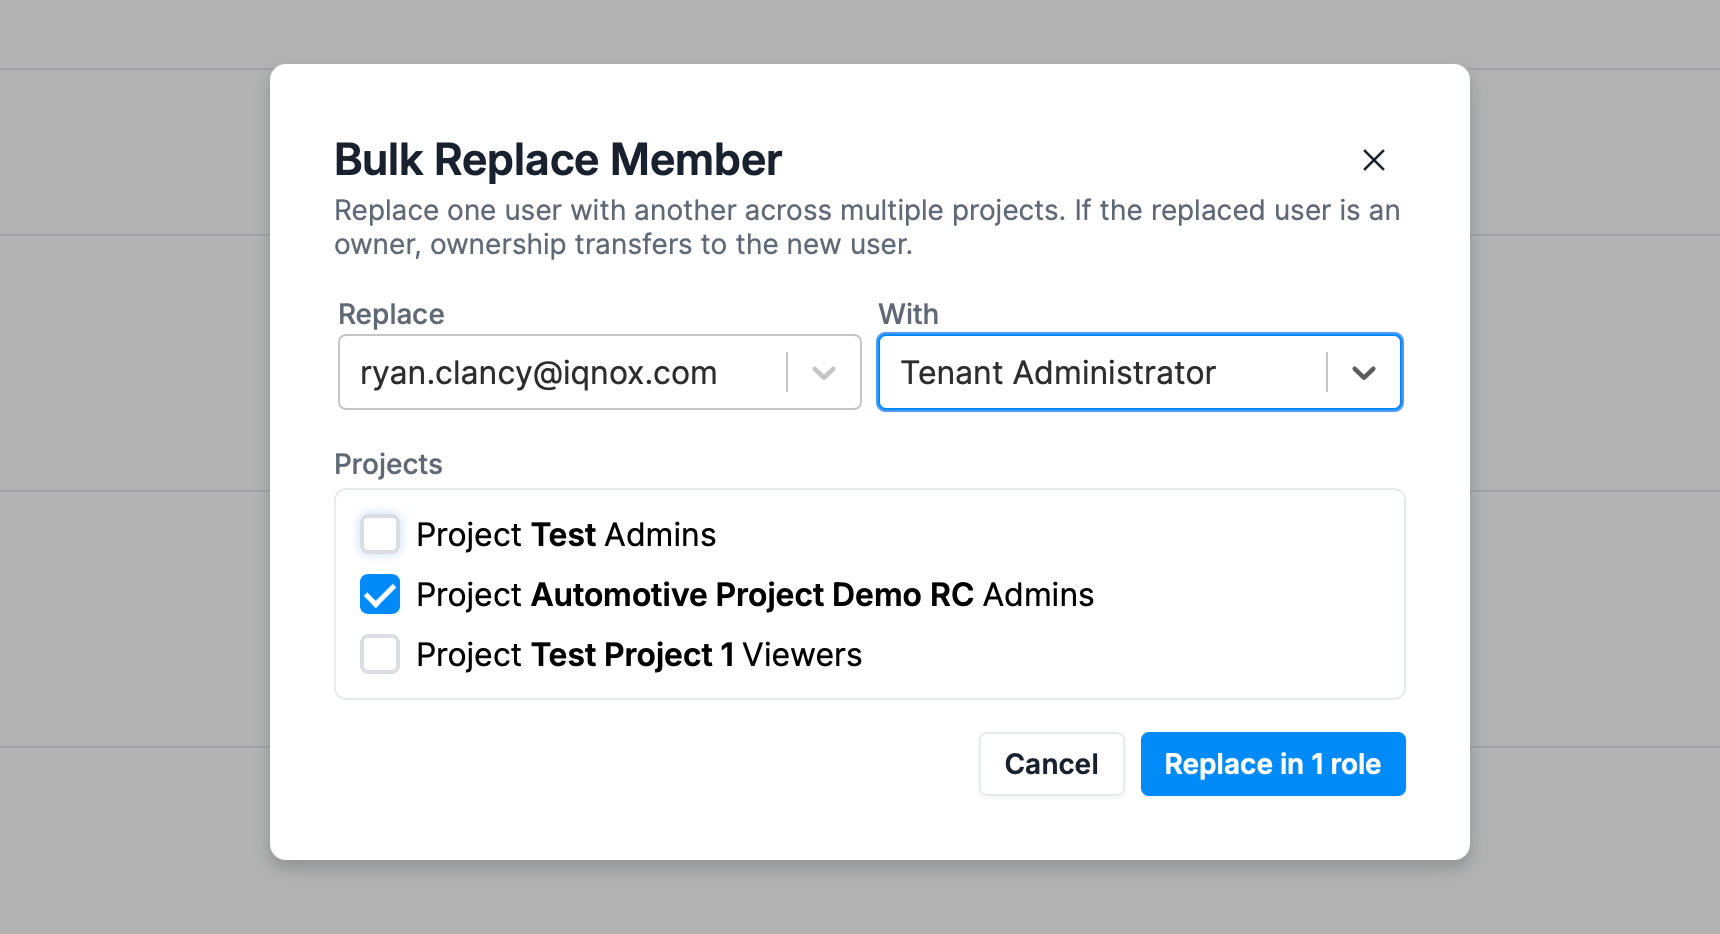Click the ownership transfer description text

coord(867,227)
